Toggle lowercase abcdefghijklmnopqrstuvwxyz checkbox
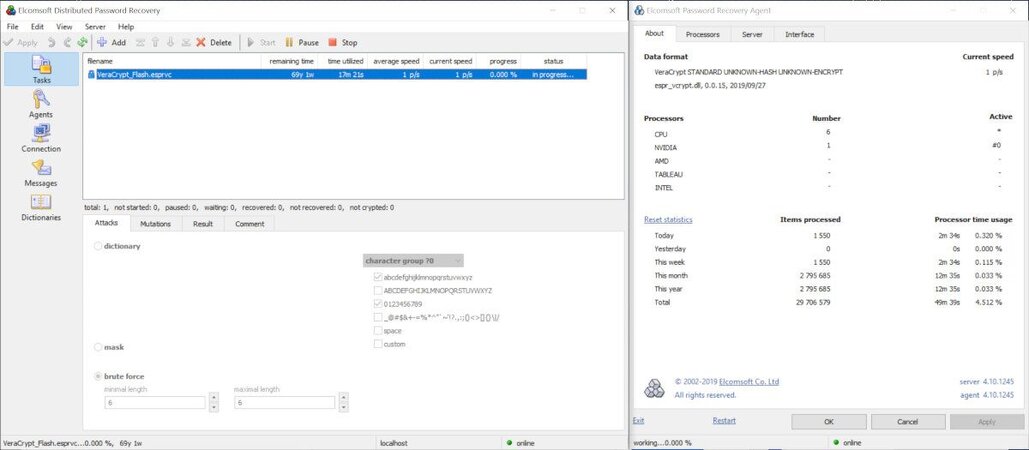Image resolution: width=1029 pixels, height=450 pixels. pyautogui.click(x=377, y=277)
